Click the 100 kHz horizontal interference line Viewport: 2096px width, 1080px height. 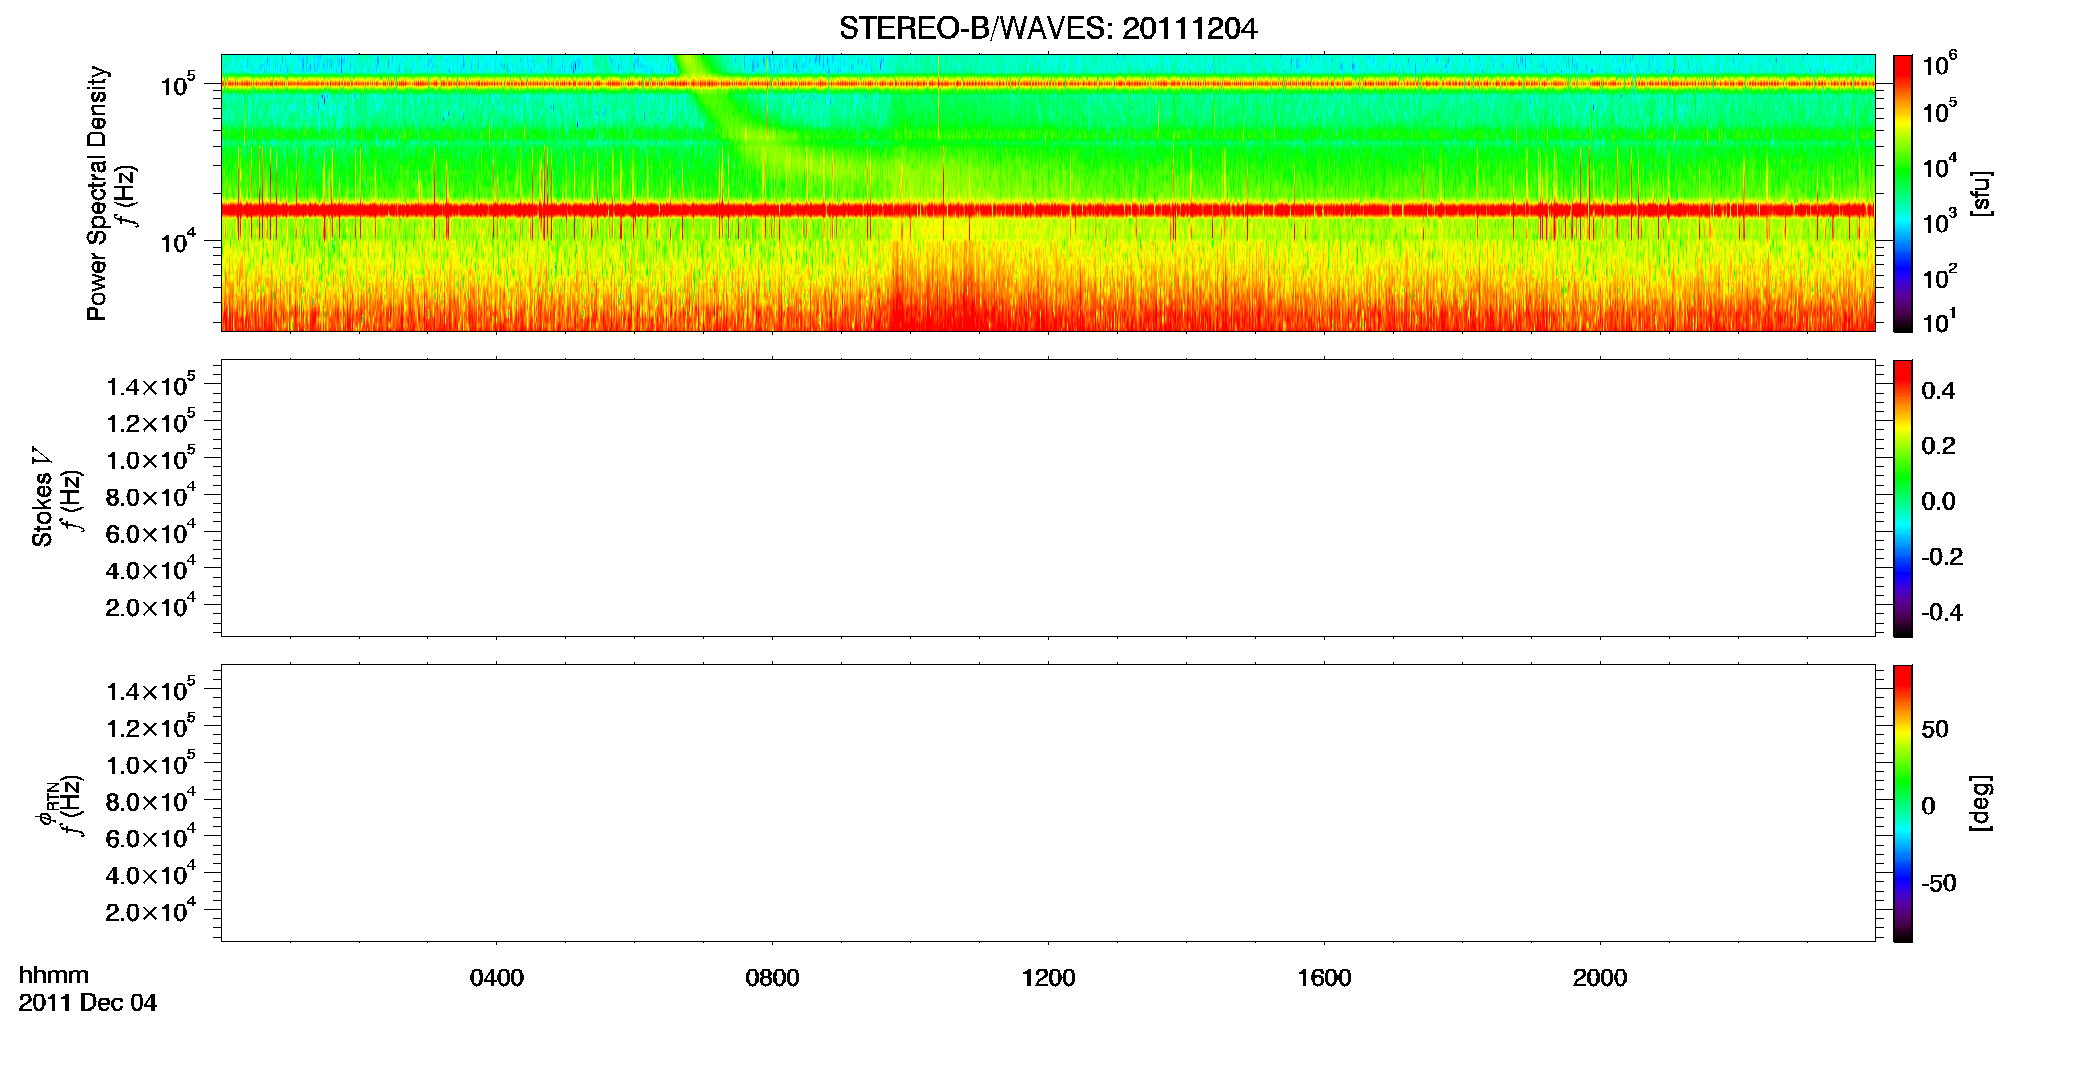(x=1048, y=83)
